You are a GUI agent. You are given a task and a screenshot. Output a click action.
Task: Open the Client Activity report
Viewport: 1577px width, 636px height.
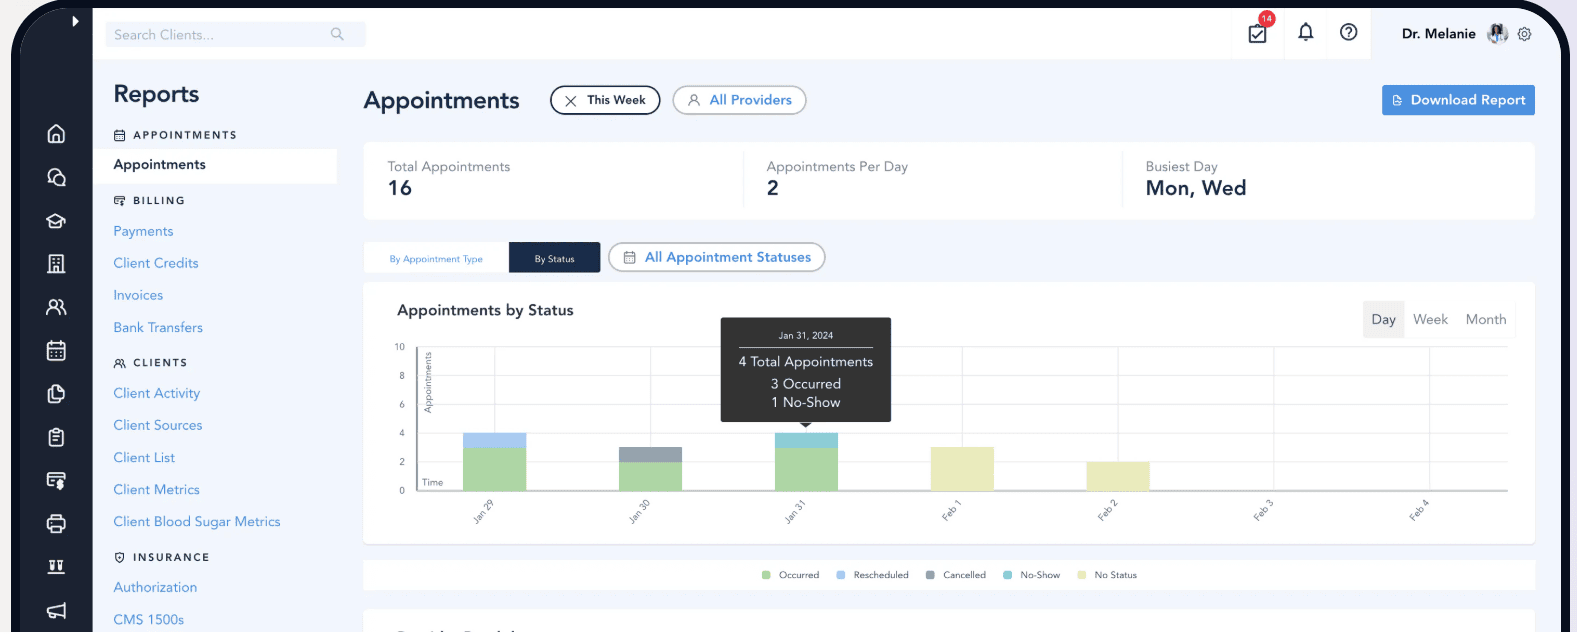click(x=157, y=393)
